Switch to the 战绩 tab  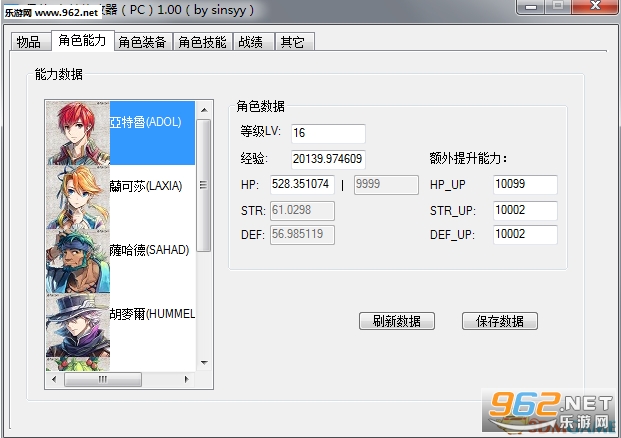pos(253,42)
